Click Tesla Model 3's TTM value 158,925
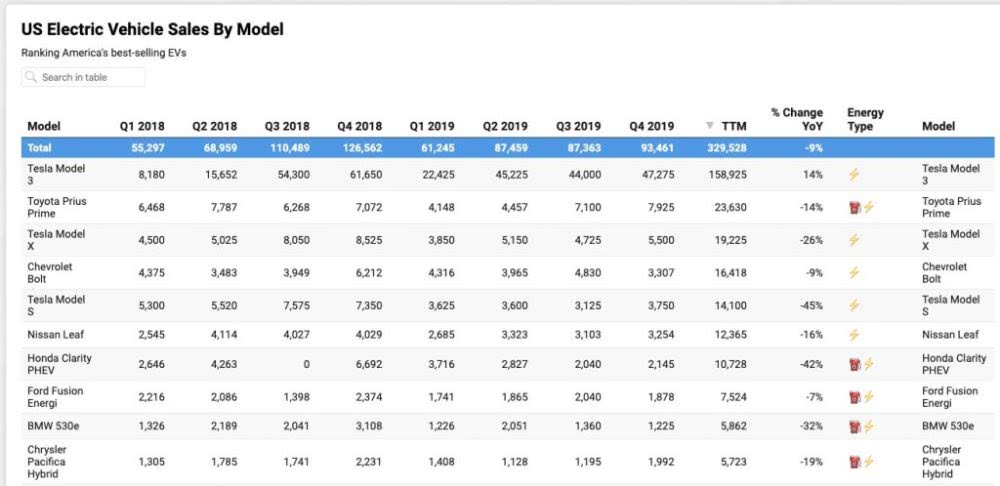Screen dimensions: 1000x486 pyautogui.click(x=725, y=175)
